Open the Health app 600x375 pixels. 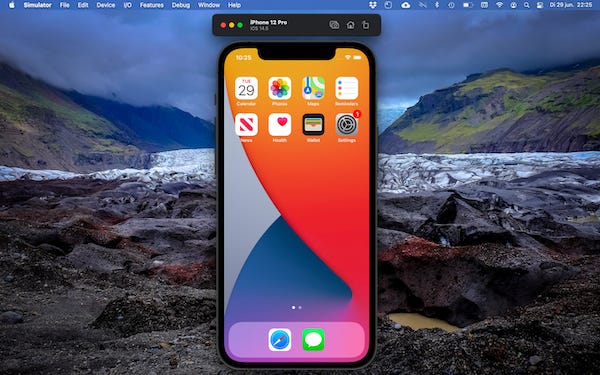(x=280, y=124)
